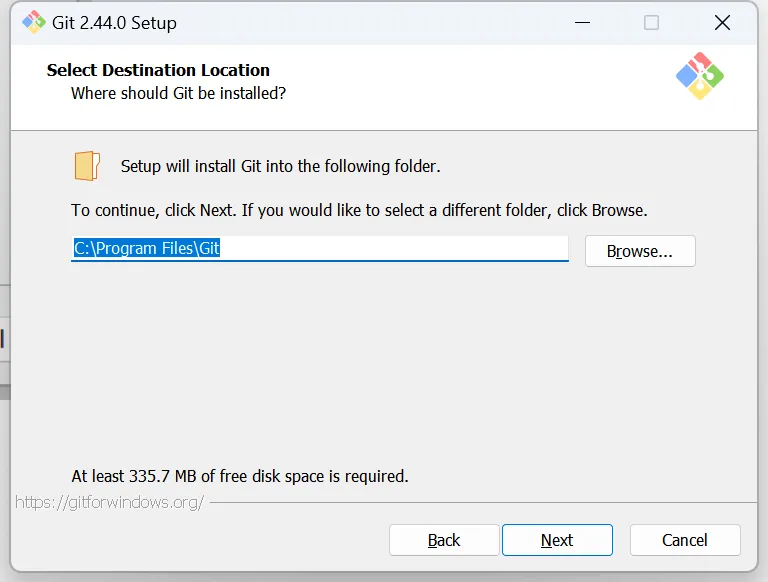This screenshot has height=582, width=768.
Task: Go to the next setup step
Action: pyautogui.click(x=557, y=540)
